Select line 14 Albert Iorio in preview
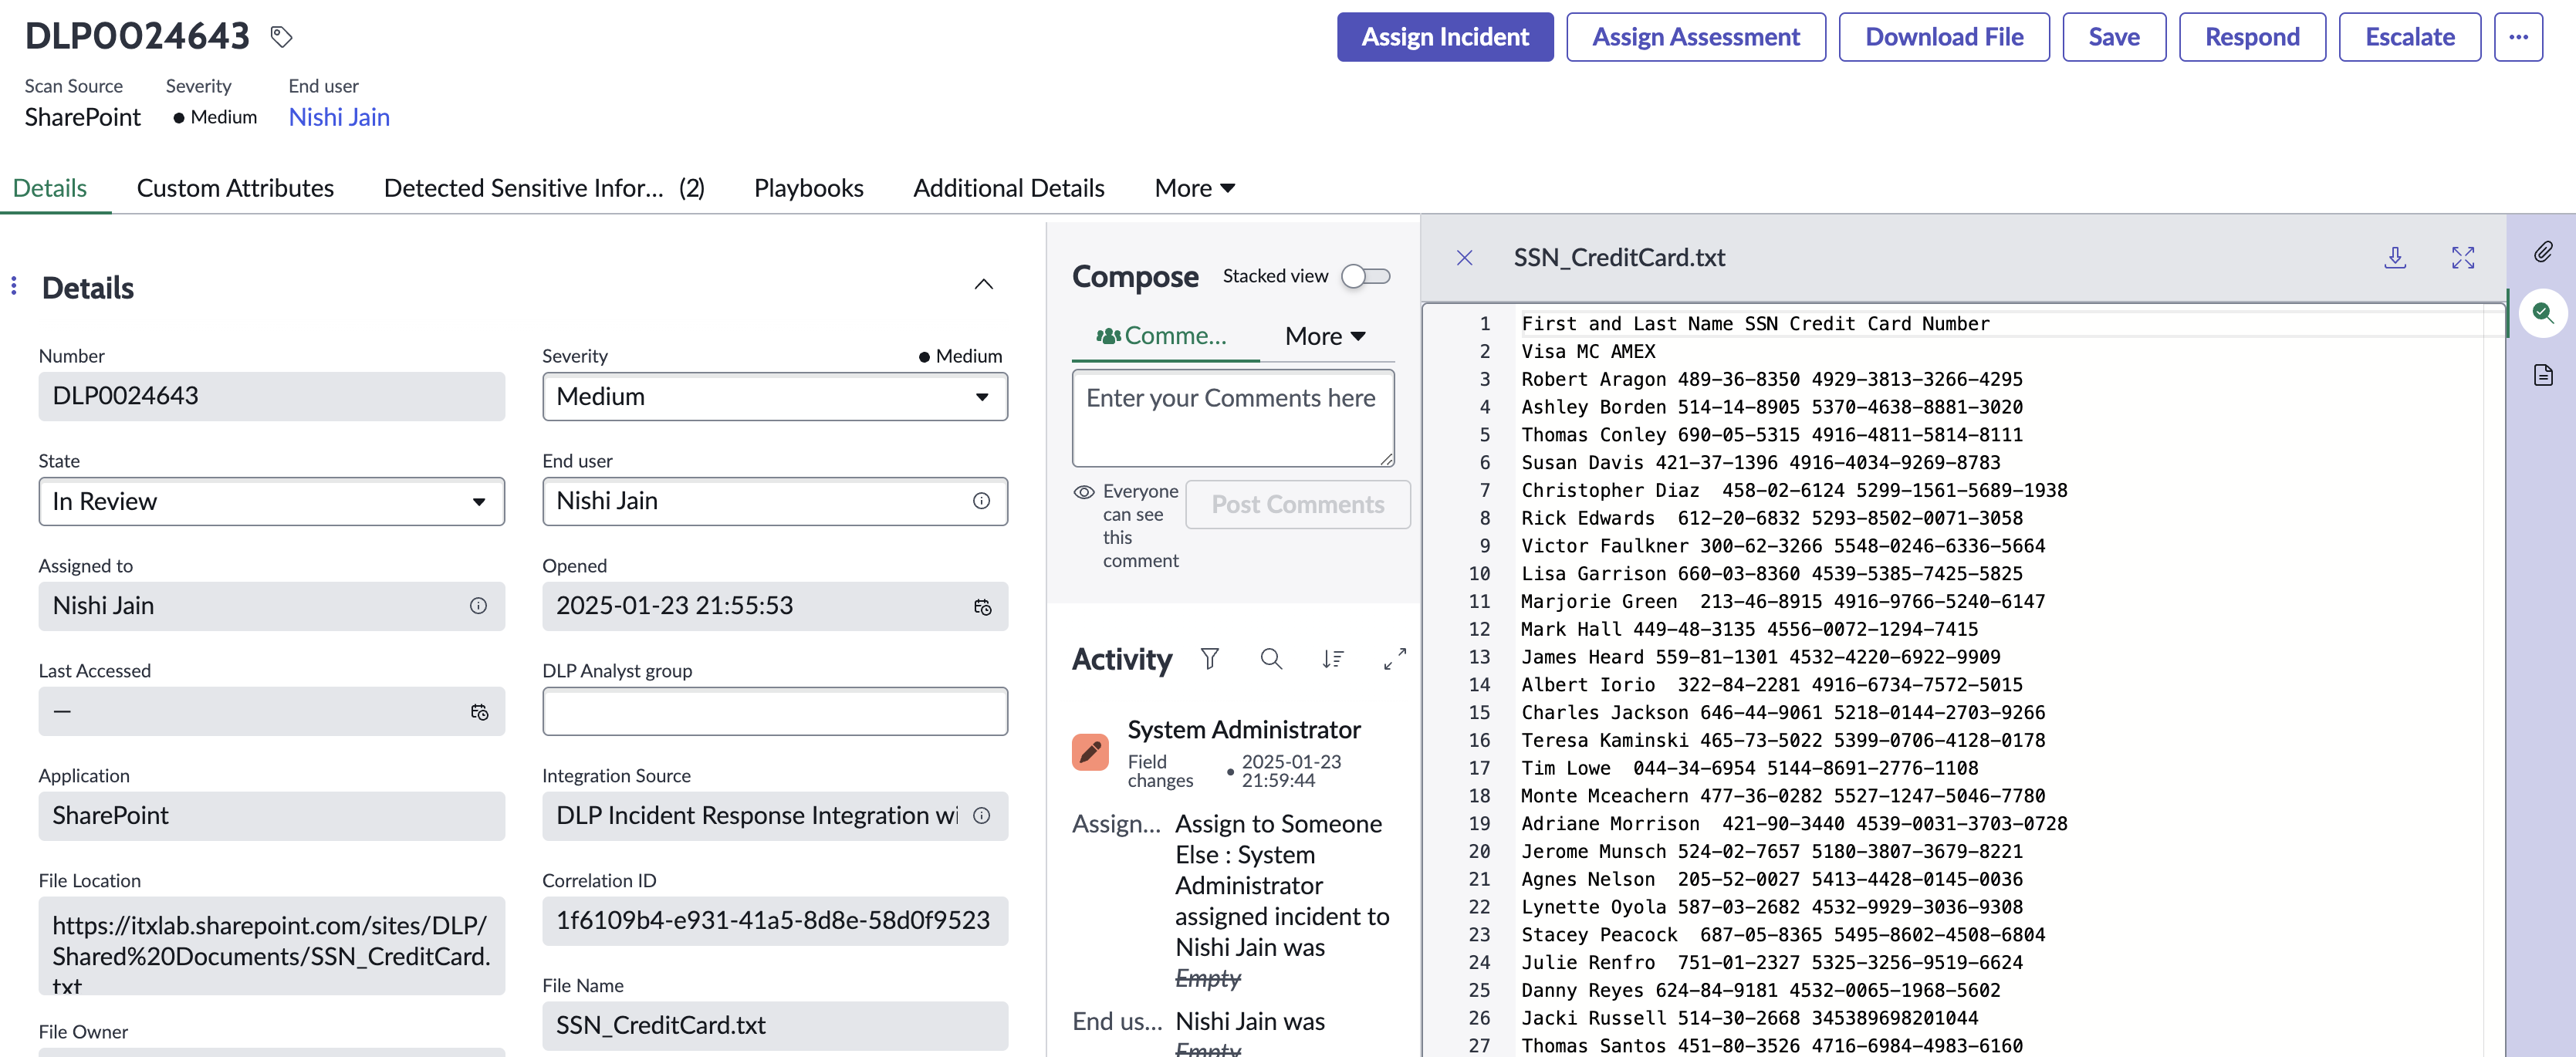Screen dimensions: 2576x1057 coord(1772,685)
